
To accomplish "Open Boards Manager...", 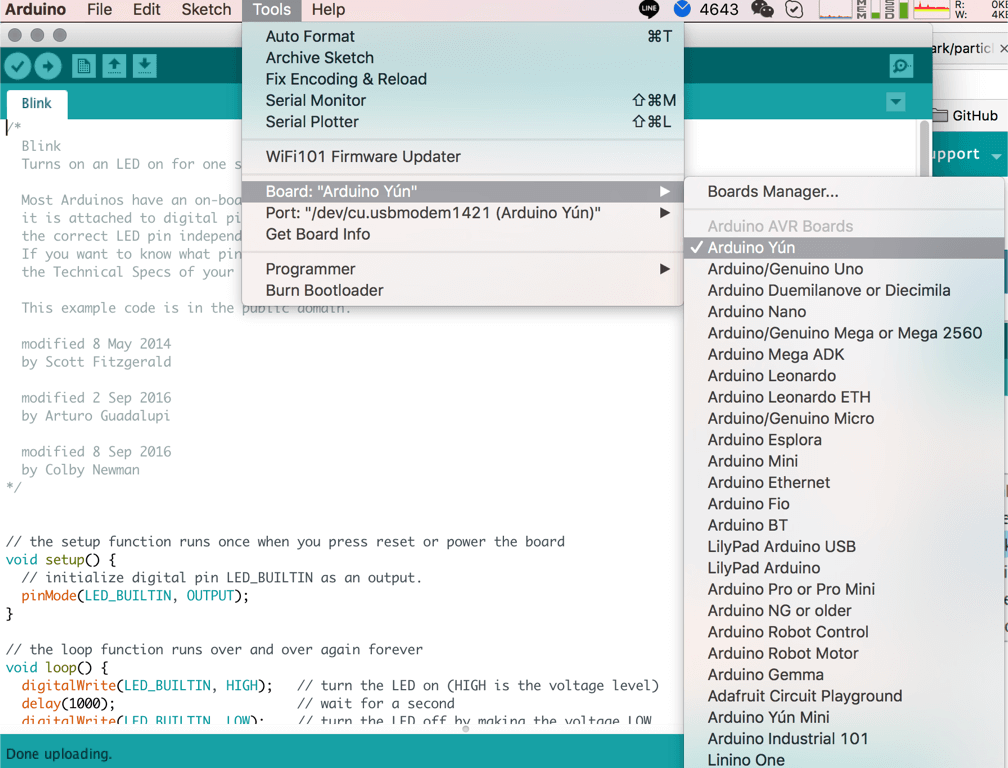I will [x=844, y=192].
